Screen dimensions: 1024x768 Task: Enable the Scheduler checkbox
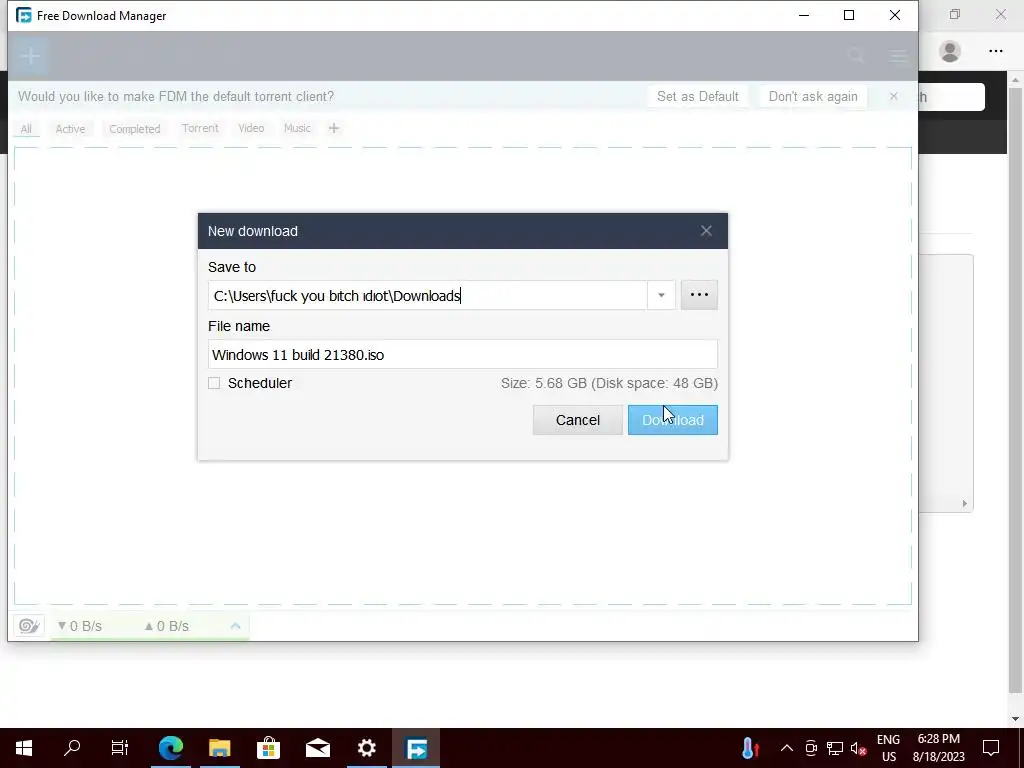tap(214, 383)
